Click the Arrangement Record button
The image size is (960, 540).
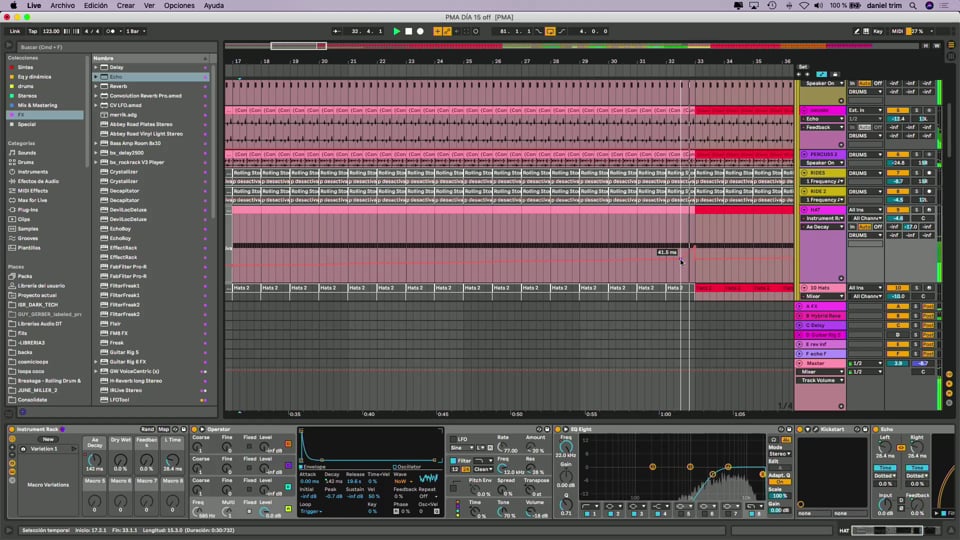[420, 31]
